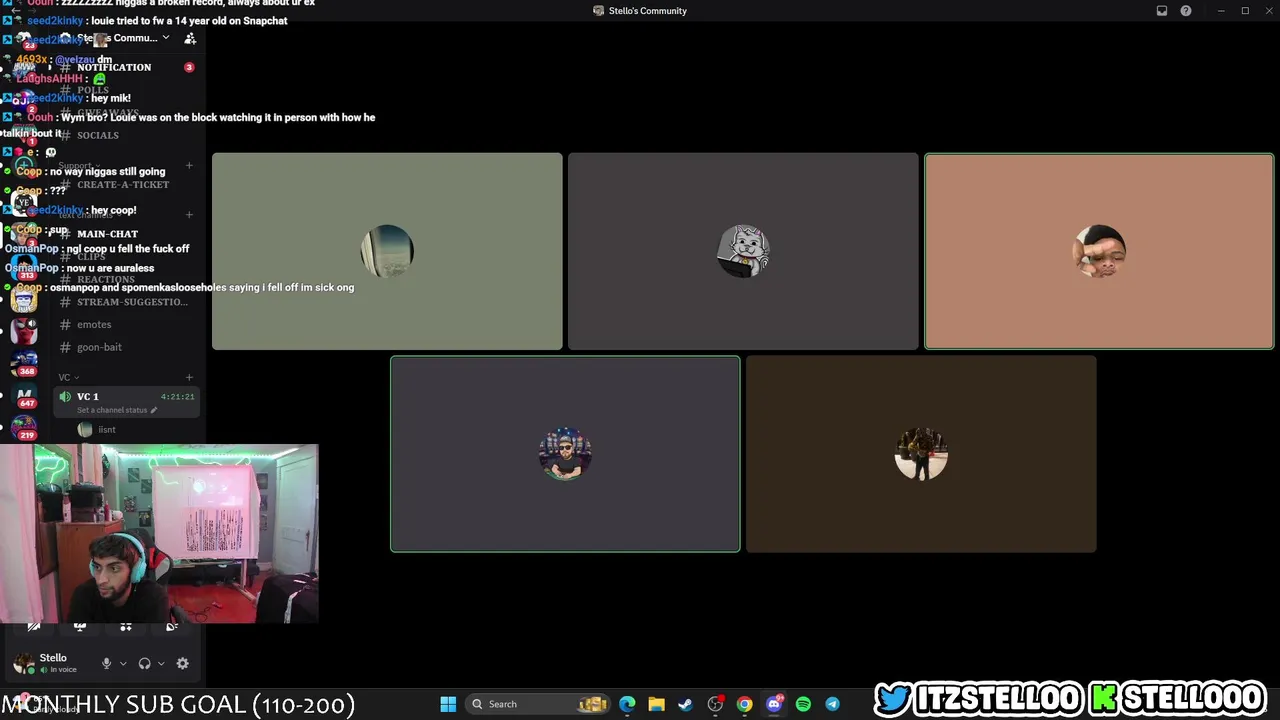Open Discord user settings gear
This screenshot has width=1280, height=720.
point(182,663)
